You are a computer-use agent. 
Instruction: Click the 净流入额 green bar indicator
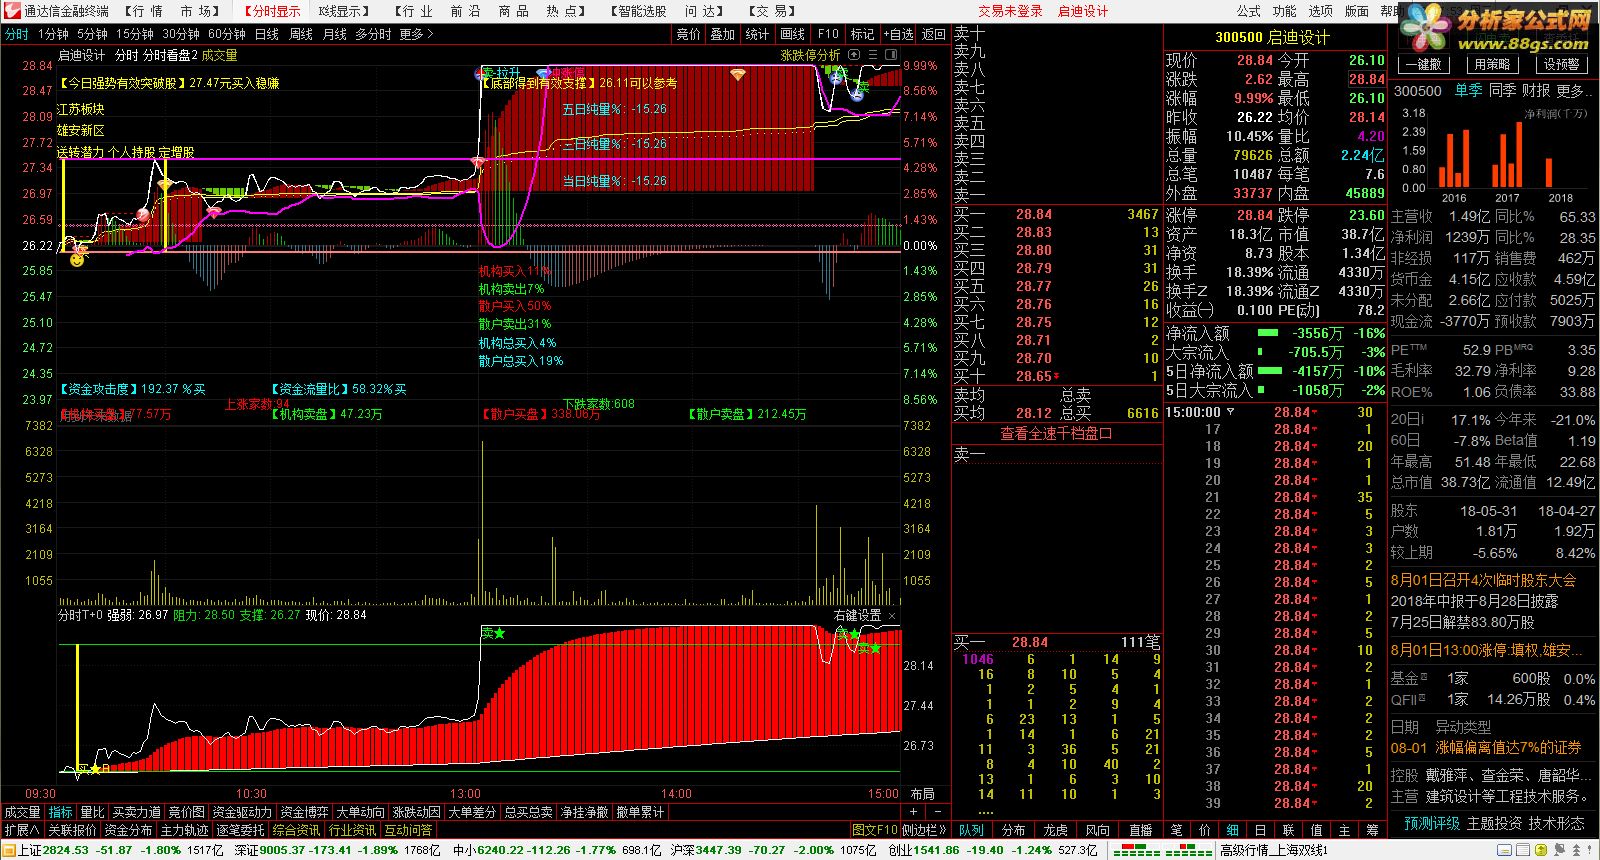pyautogui.click(x=1267, y=333)
